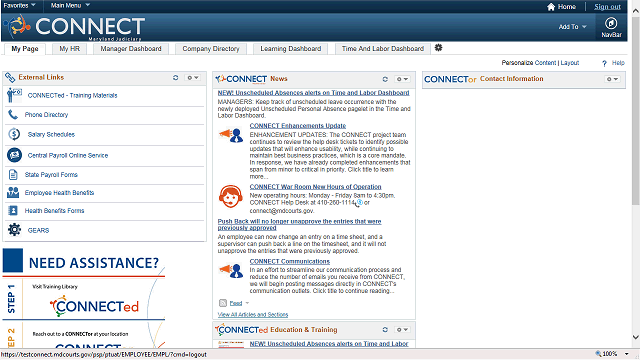
Task: Open Time And Labor Dashboard tab
Action: pyautogui.click(x=382, y=49)
